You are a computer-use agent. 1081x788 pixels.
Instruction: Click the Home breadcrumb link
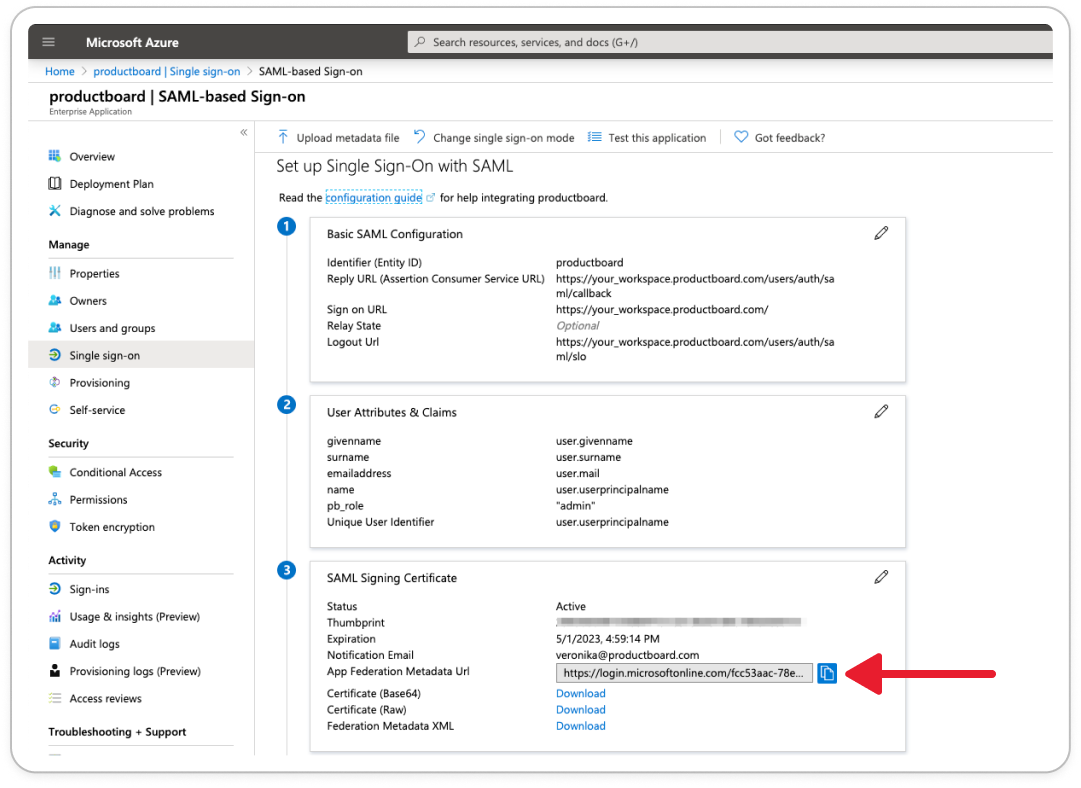pyautogui.click(x=59, y=71)
